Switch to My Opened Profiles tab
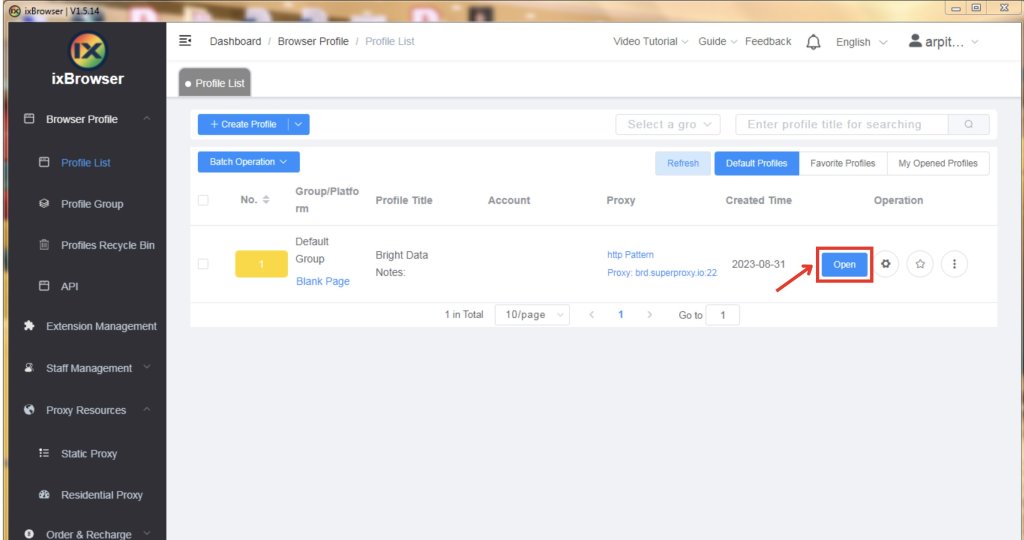1024x540 pixels. 937,163
